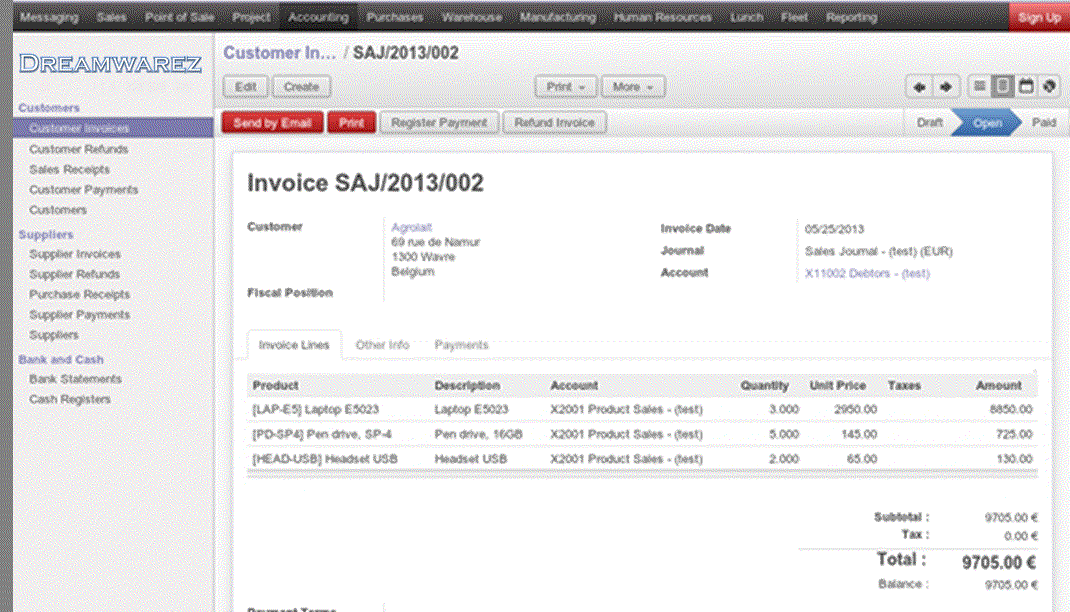This screenshot has width=1070, height=612.
Task: Open the Agrolait customer link
Action: click(x=411, y=226)
